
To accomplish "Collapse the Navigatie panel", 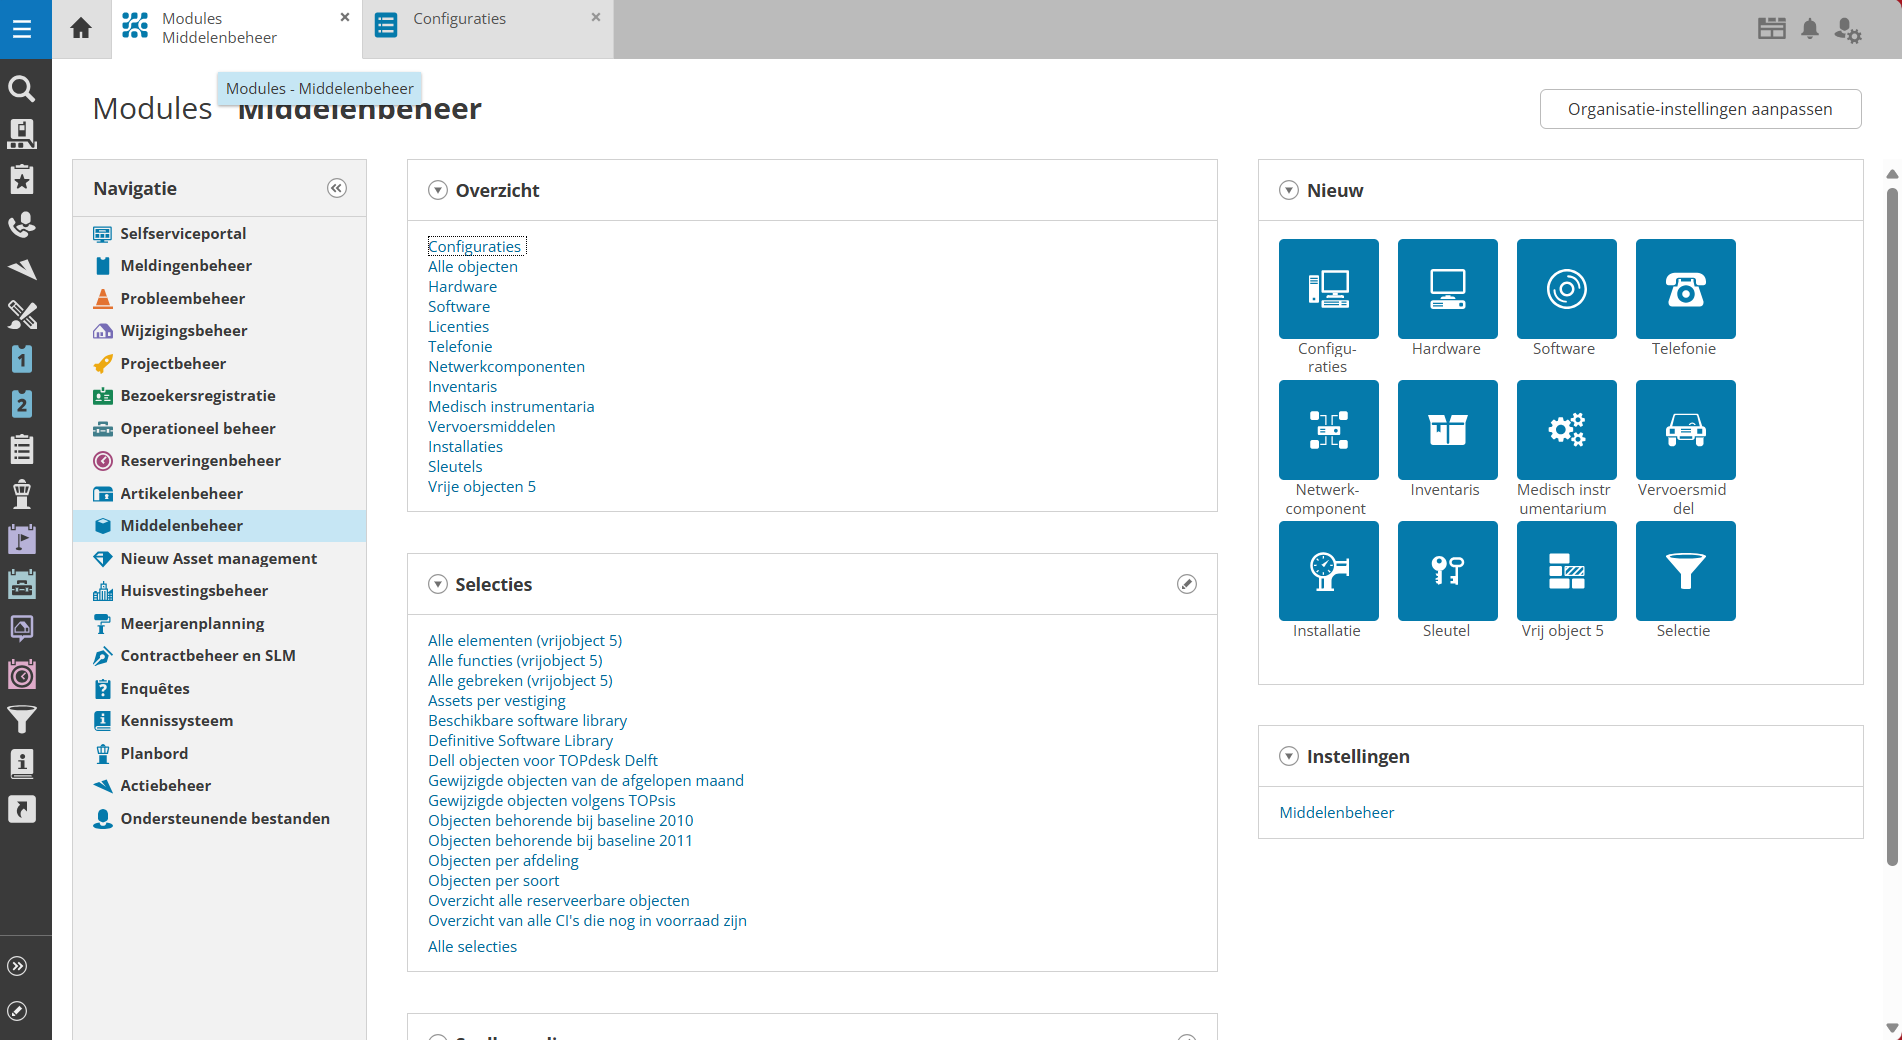I will [337, 188].
